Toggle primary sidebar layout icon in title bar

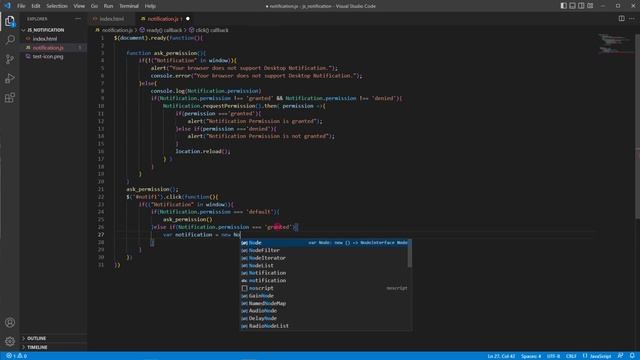click(x=564, y=6)
